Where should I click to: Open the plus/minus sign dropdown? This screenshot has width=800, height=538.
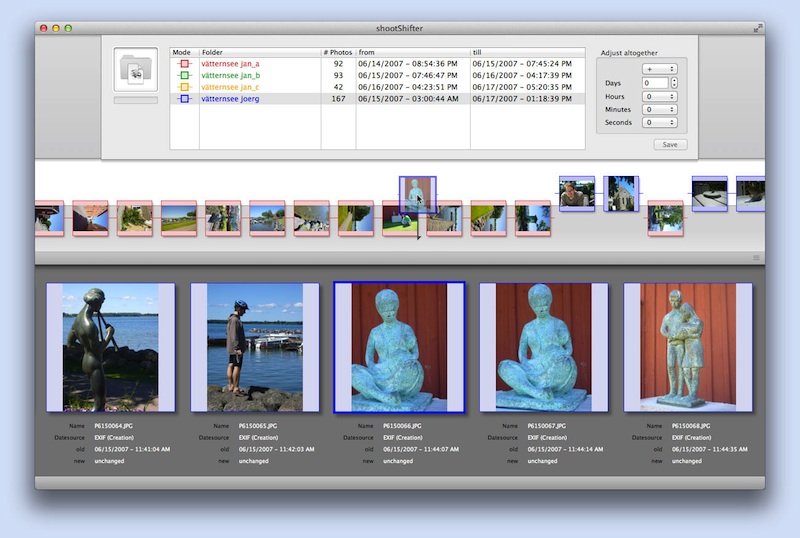click(x=660, y=69)
